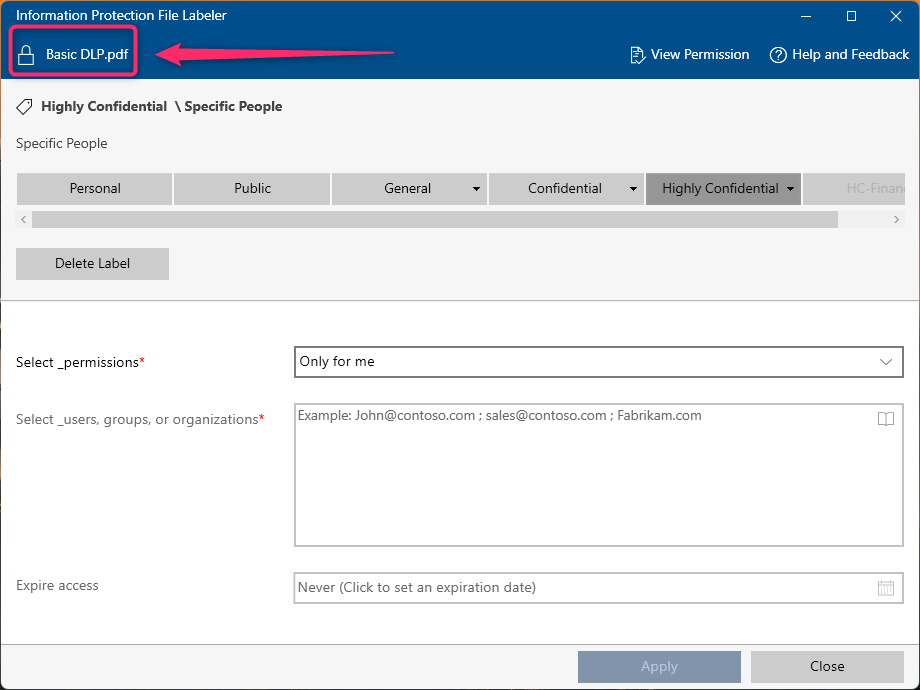
Task: Click the label tag icon near Highly Confidential
Action: 25,106
